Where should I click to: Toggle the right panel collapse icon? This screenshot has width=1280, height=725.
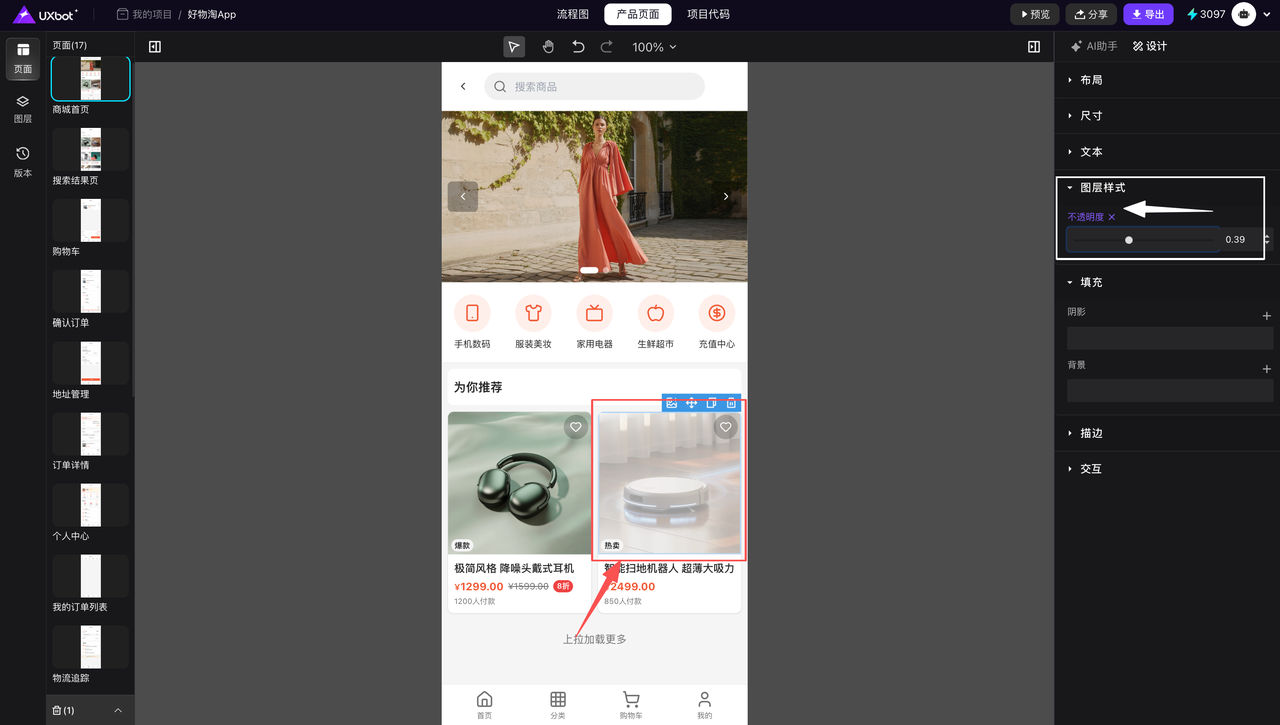[1034, 47]
